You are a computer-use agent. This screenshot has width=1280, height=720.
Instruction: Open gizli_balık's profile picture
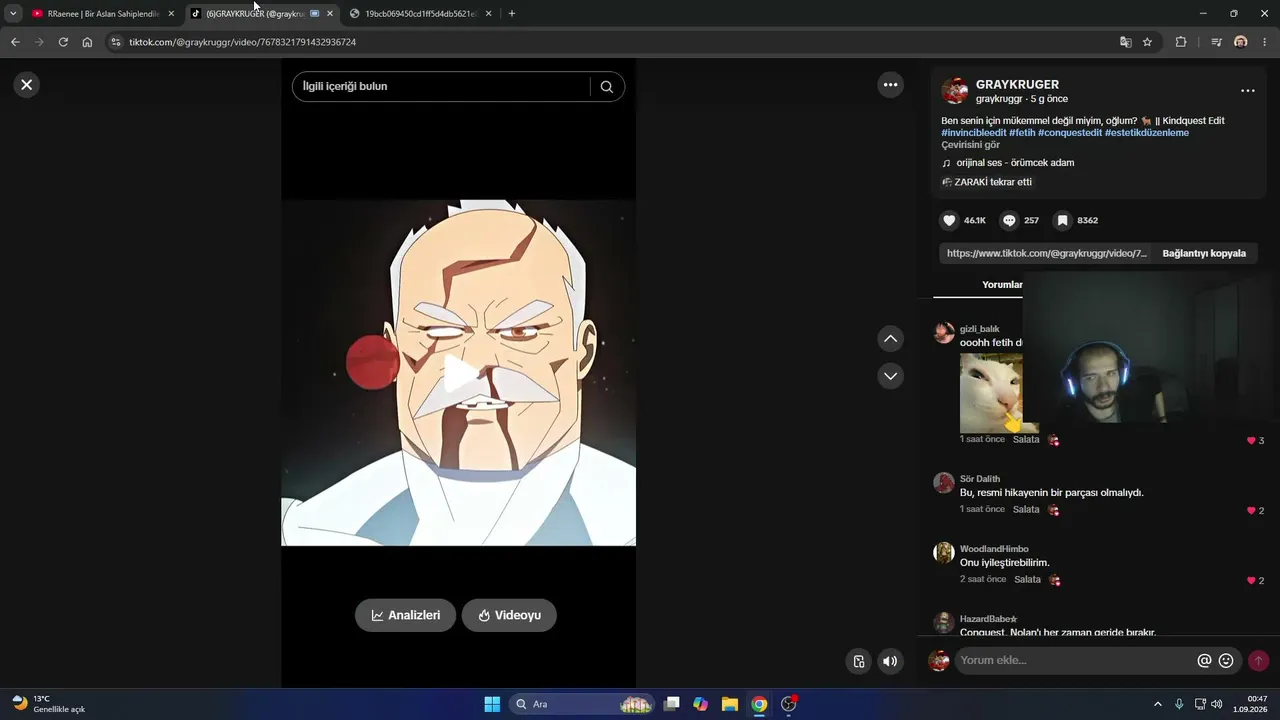(944, 333)
